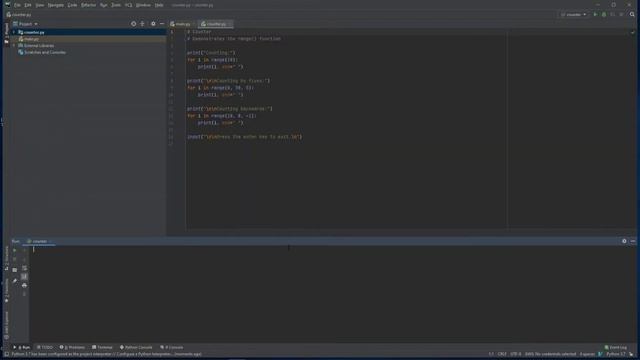Click the Debug bug icon in top toolbar
Image resolution: width=640 pixels, height=360 pixels.
point(604,15)
